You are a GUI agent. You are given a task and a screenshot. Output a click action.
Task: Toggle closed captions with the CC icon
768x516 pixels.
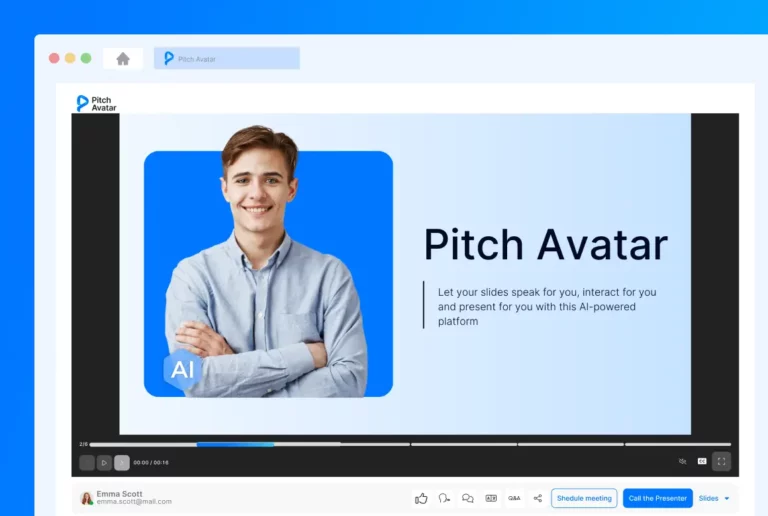click(702, 461)
